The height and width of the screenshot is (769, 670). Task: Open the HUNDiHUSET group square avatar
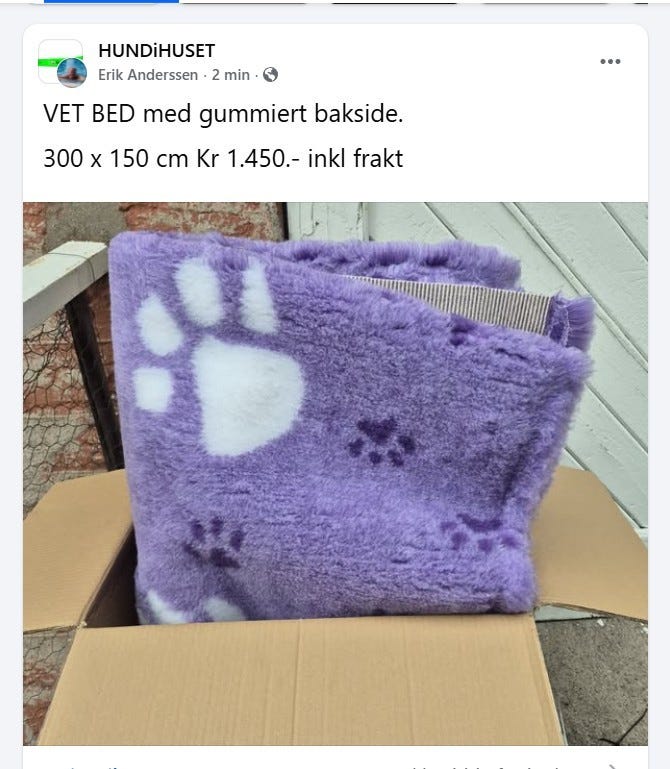click(60, 60)
